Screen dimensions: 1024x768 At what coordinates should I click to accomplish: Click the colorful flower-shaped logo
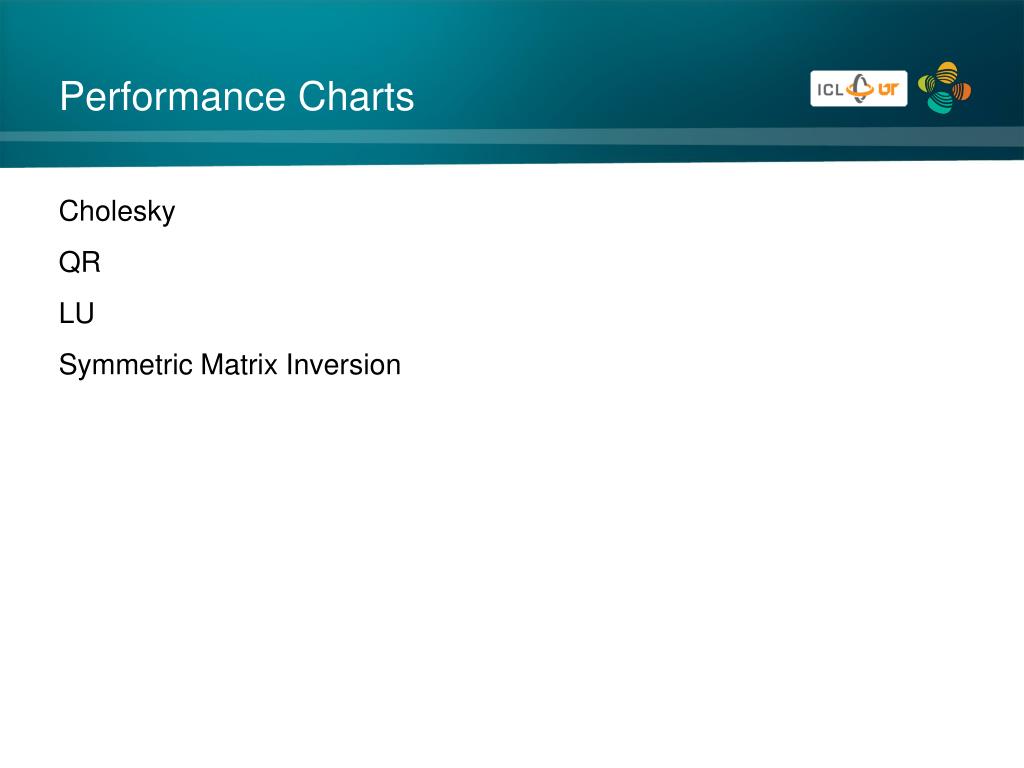944,88
